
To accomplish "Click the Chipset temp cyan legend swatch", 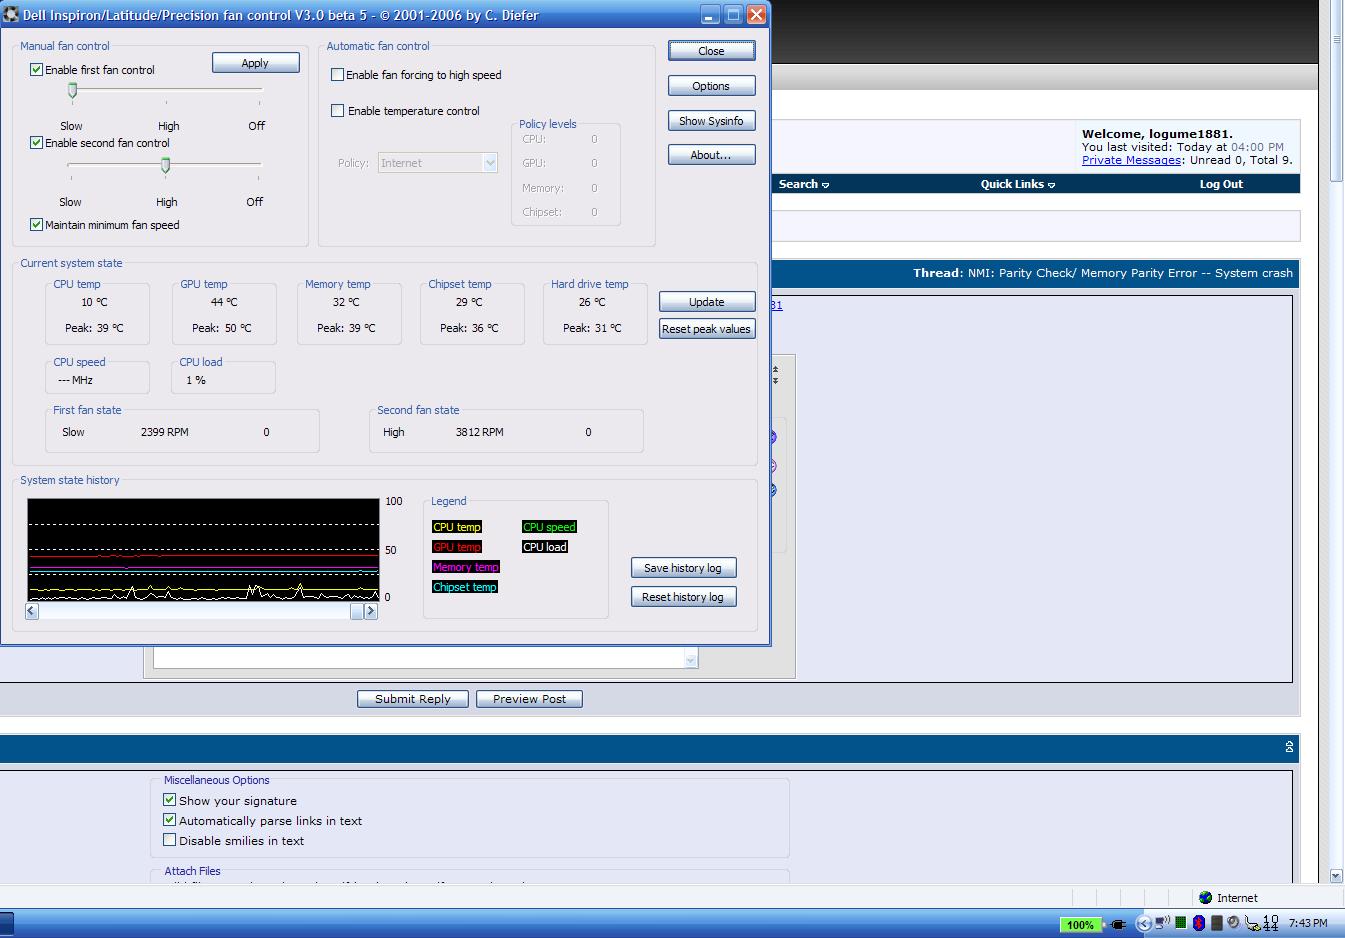I will (x=465, y=587).
